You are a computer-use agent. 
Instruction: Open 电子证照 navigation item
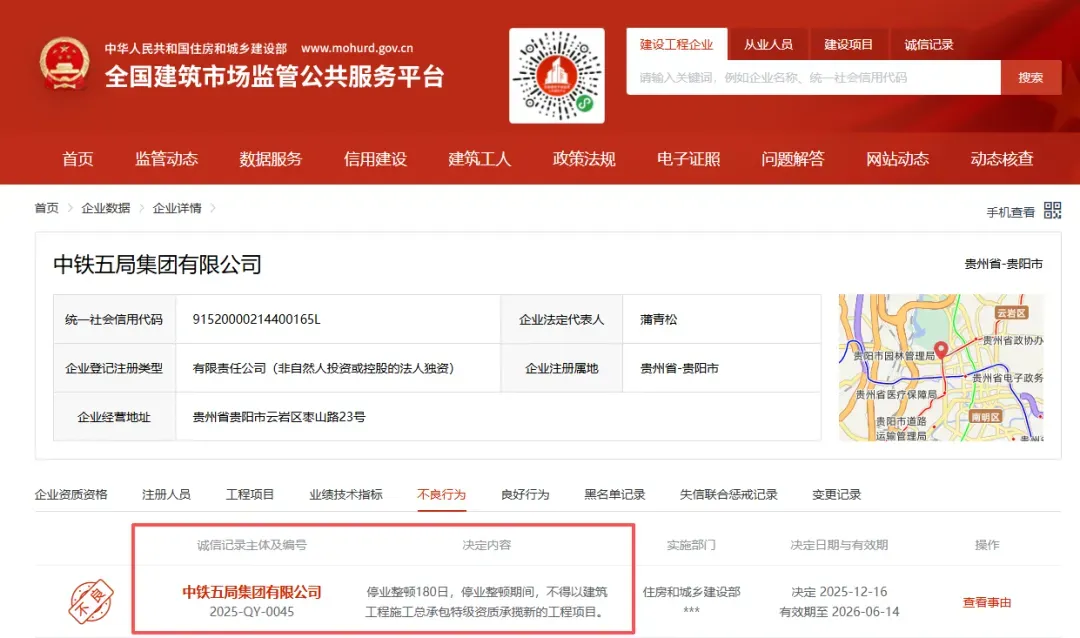tap(689, 158)
